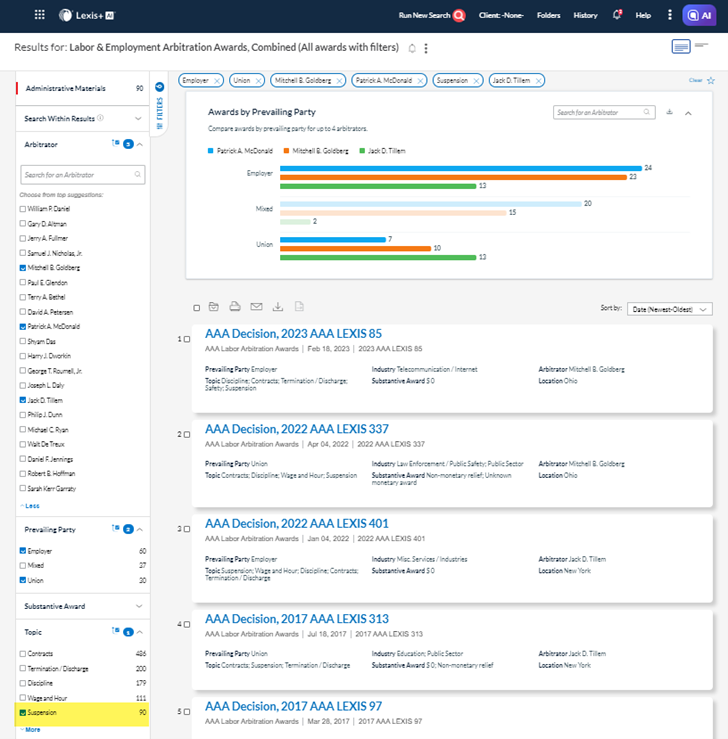
Task: Click the document export icon in toolbar
Action: point(299,307)
